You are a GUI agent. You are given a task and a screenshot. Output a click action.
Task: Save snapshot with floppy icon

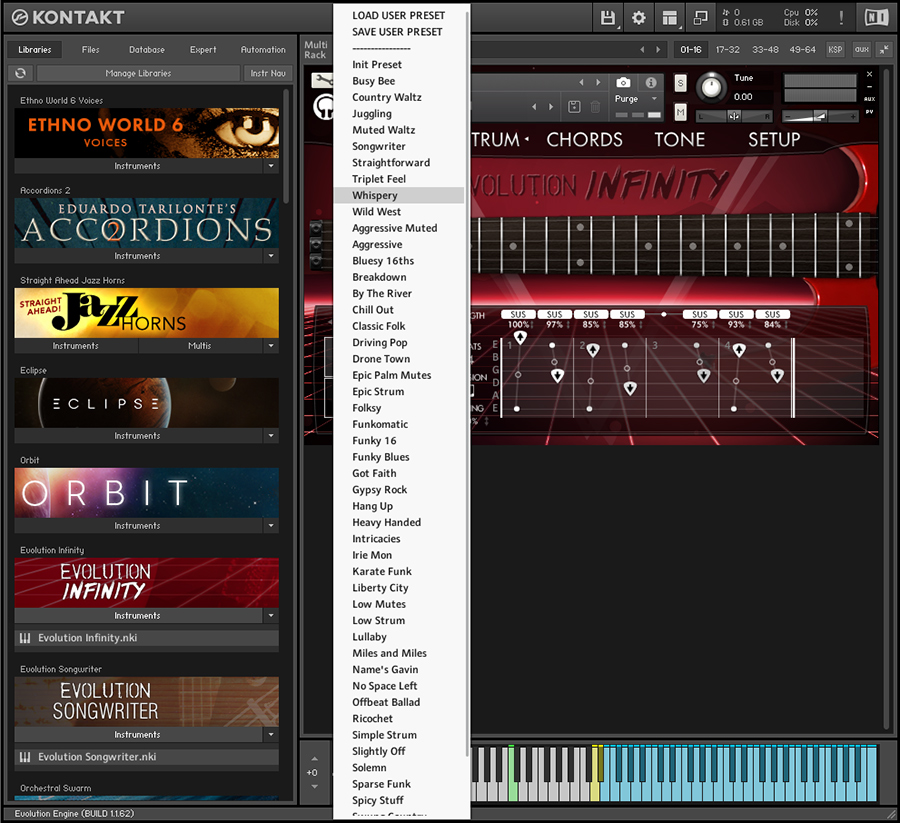(x=574, y=106)
